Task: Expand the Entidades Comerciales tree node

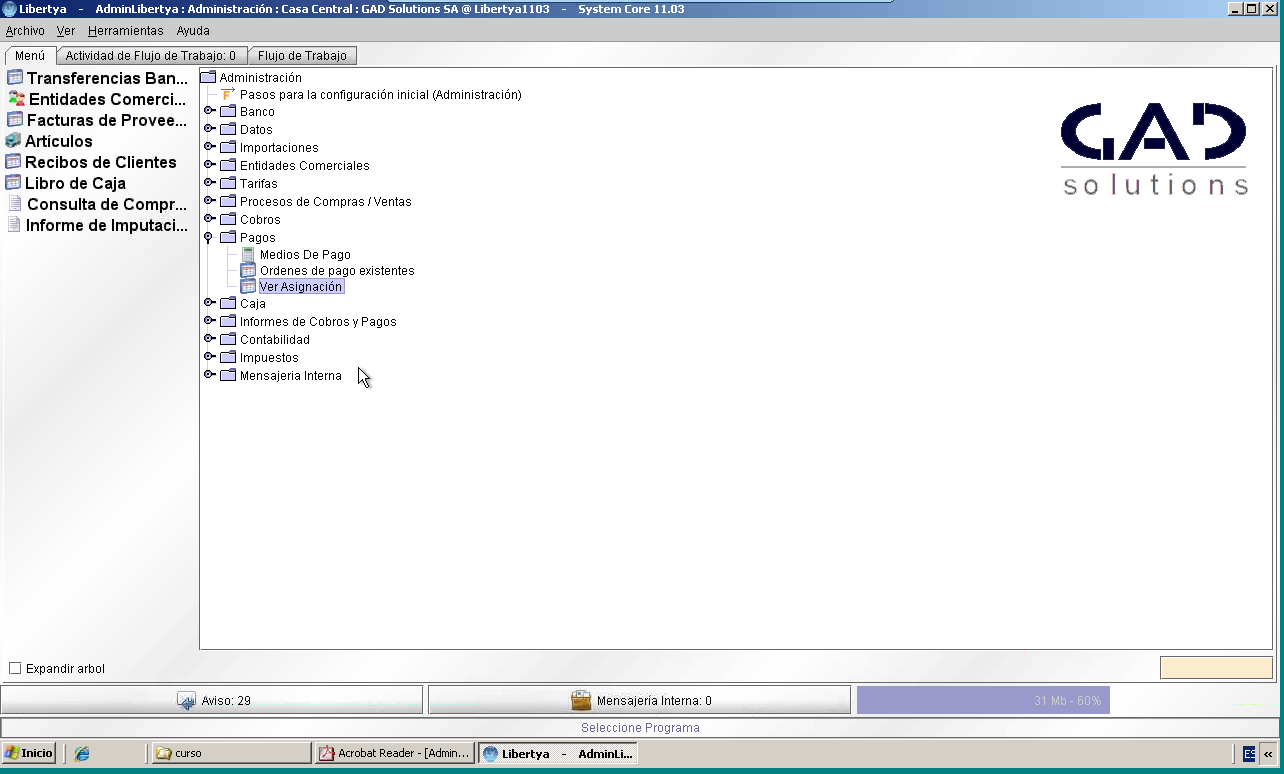Action: click(209, 165)
